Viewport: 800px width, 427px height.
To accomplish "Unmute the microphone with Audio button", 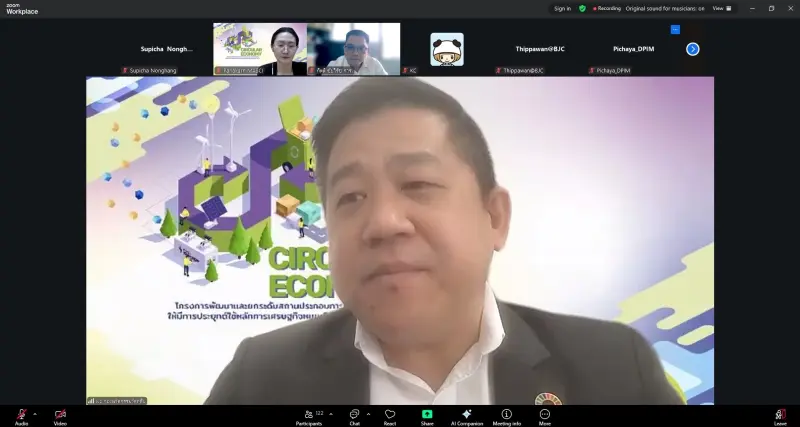I will 21,416.
